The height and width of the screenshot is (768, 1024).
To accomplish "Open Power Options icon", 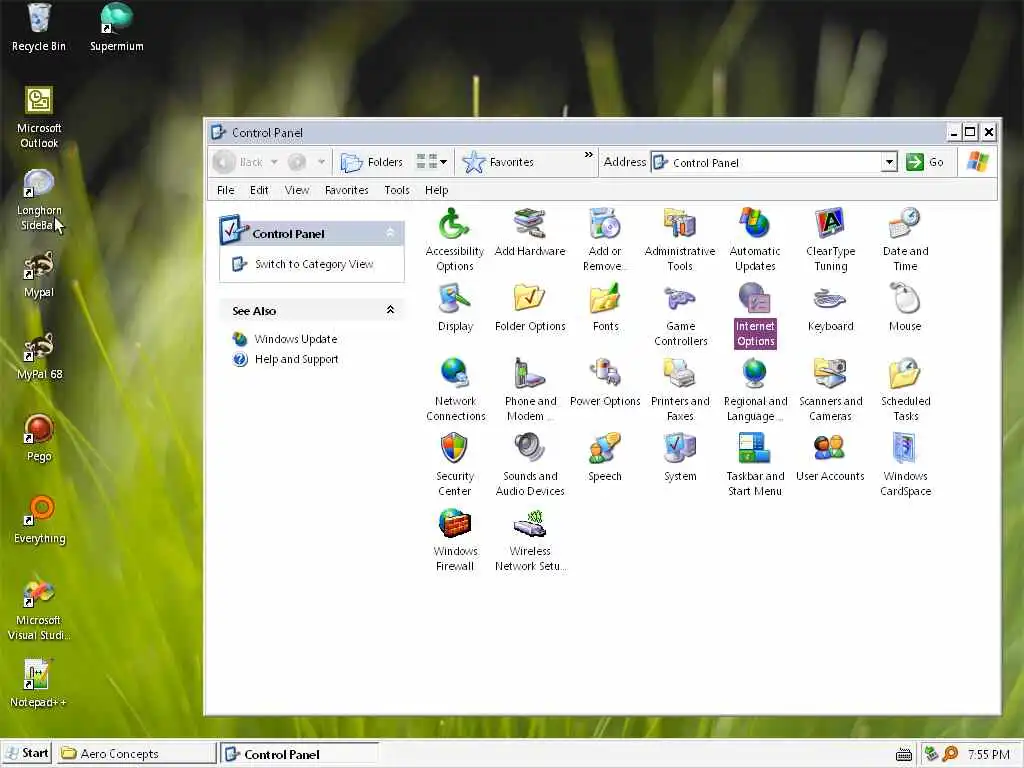I will [x=605, y=383].
